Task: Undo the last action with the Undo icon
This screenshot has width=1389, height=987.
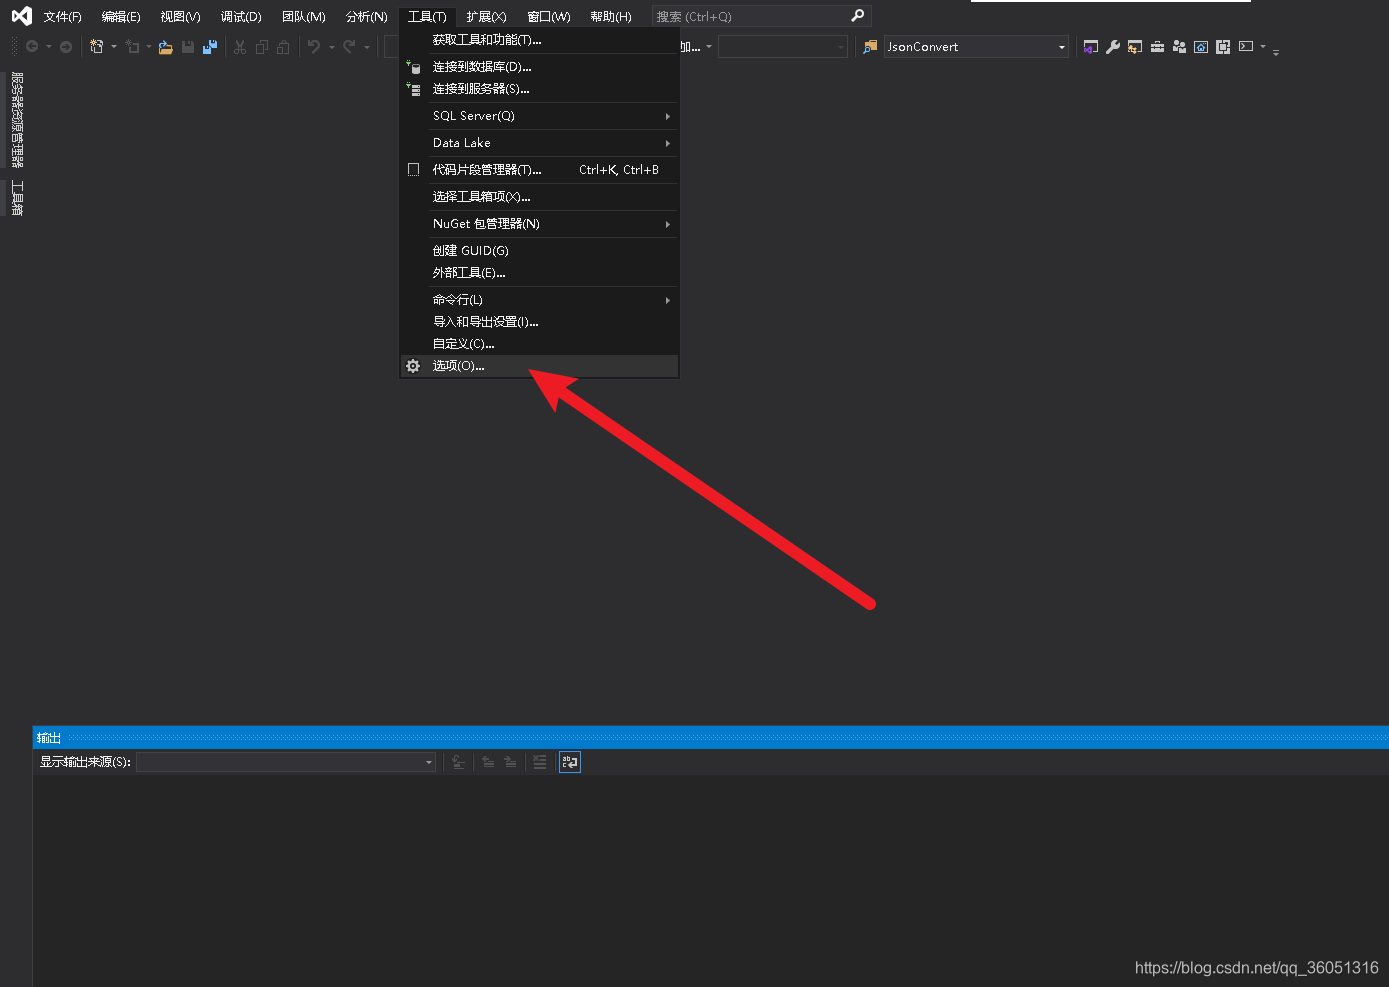Action: point(313,46)
